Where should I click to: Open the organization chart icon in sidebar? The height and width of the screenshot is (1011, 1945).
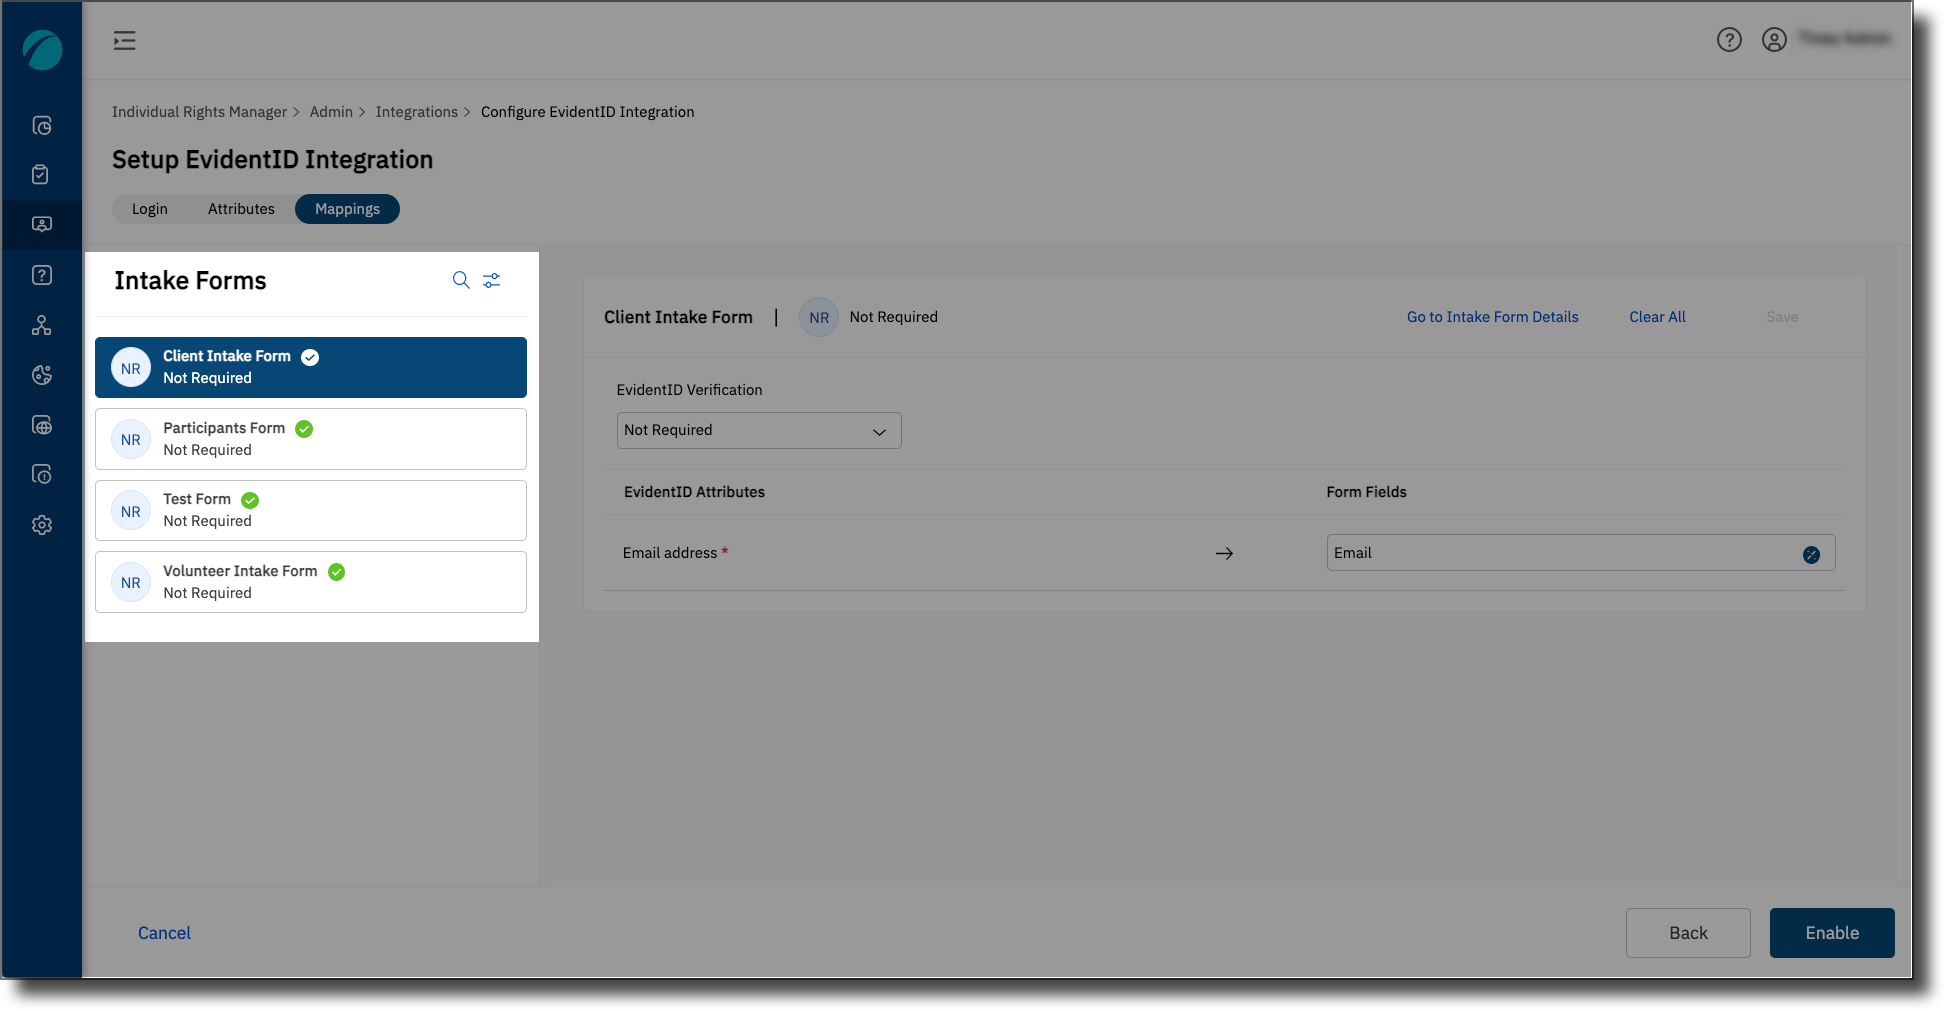pos(41,324)
